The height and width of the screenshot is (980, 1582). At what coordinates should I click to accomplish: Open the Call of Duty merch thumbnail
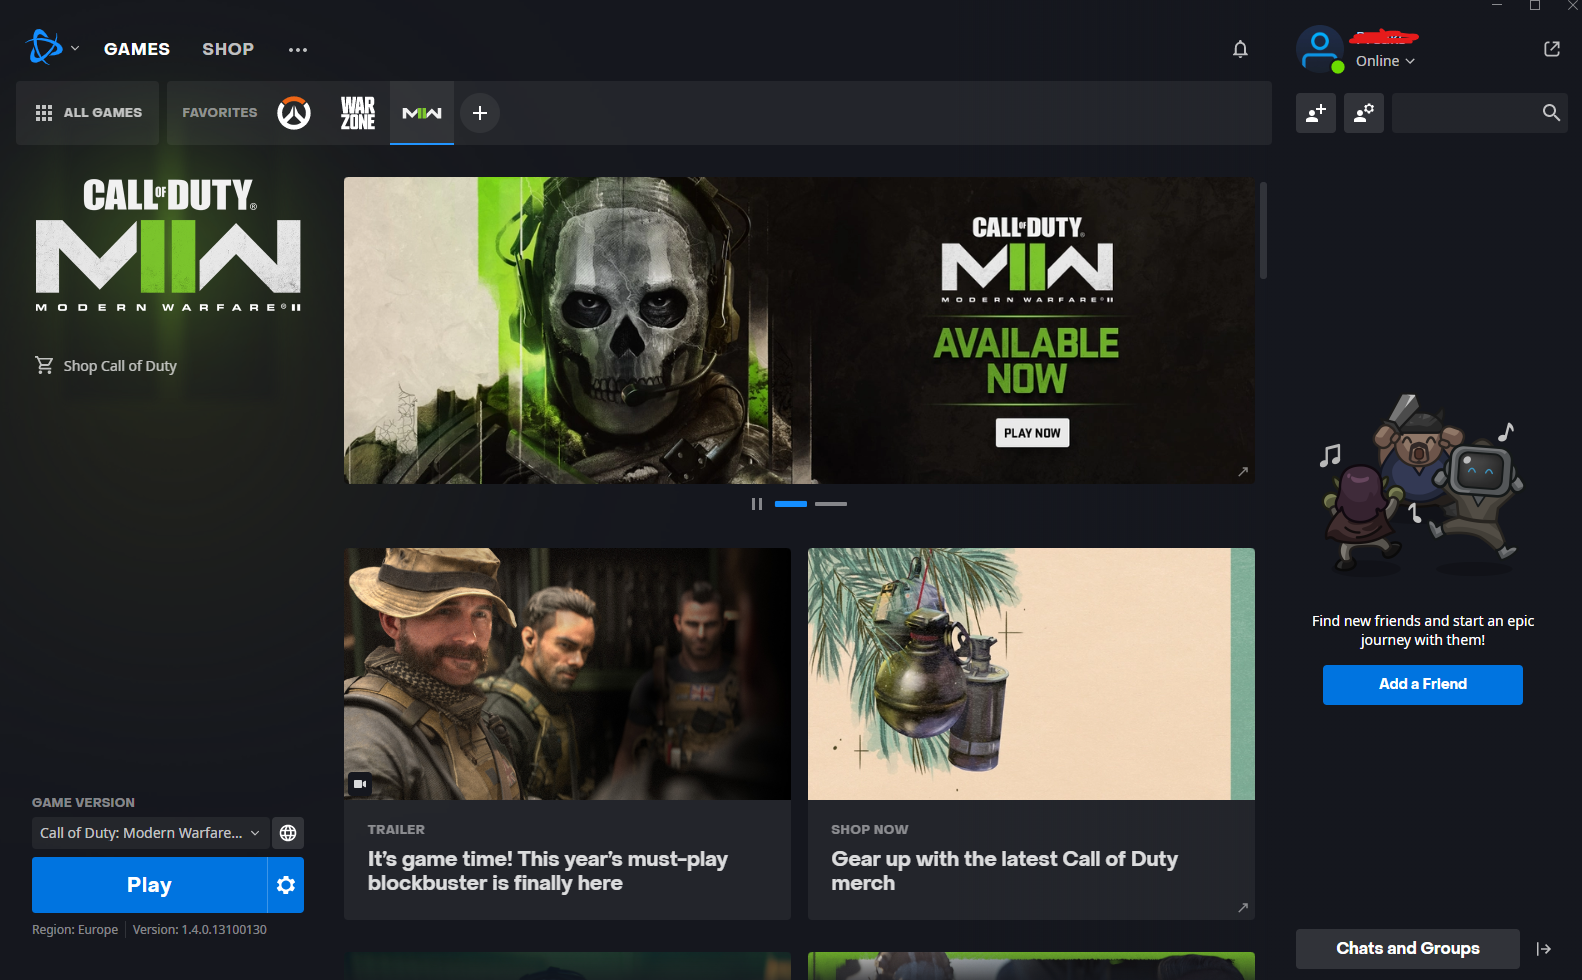[x=1031, y=674]
